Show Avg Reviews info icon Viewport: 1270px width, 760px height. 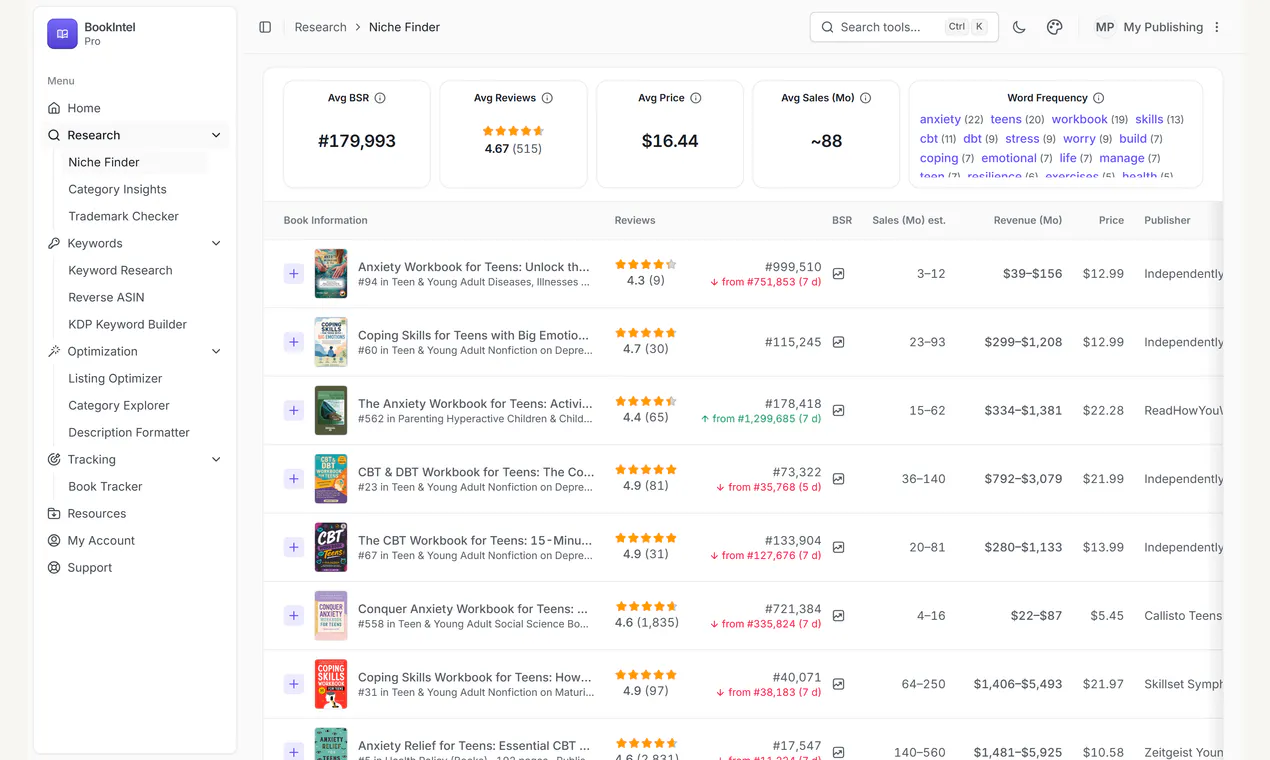coord(547,98)
